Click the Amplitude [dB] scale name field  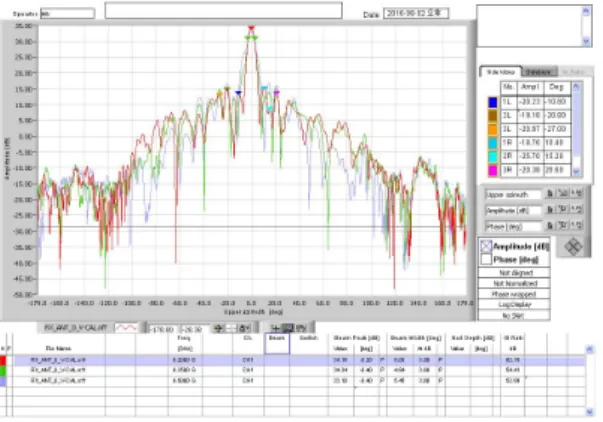(513, 210)
